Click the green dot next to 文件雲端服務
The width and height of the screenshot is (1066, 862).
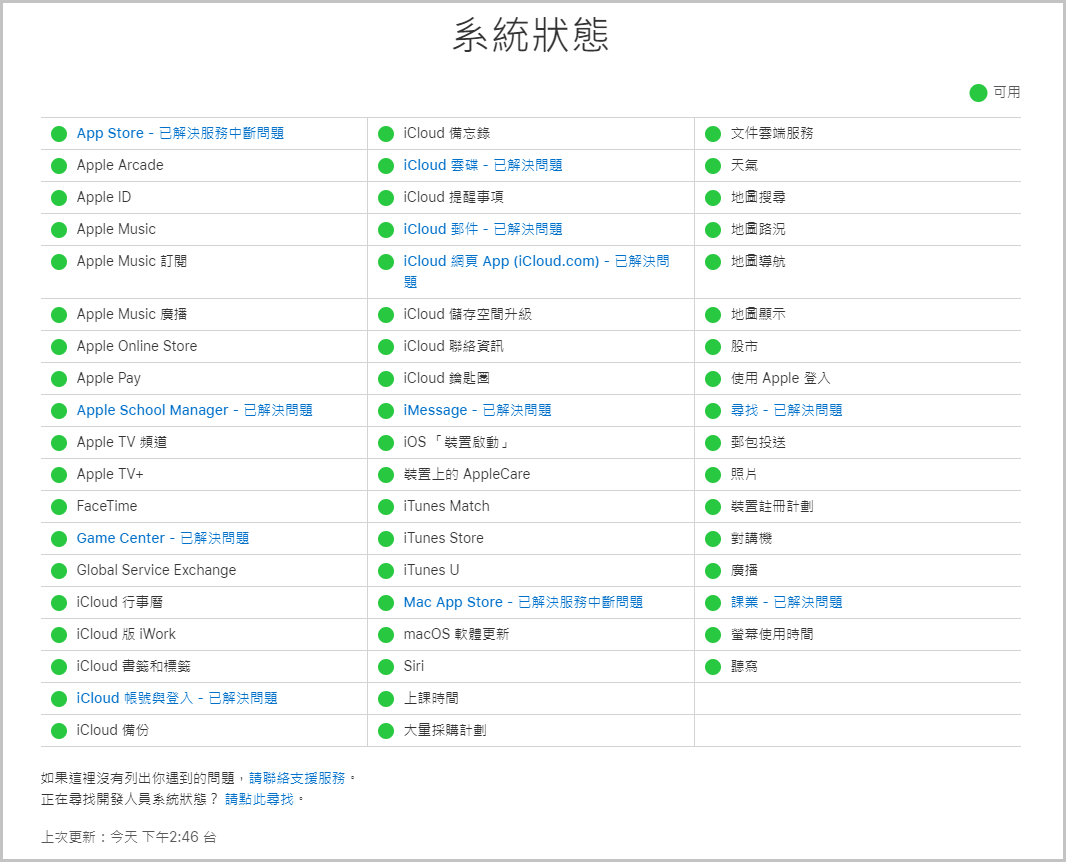click(713, 134)
